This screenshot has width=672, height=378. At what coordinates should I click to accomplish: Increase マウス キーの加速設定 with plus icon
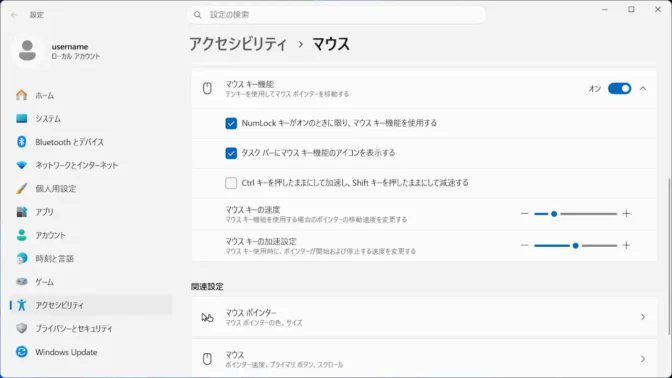[x=626, y=245]
